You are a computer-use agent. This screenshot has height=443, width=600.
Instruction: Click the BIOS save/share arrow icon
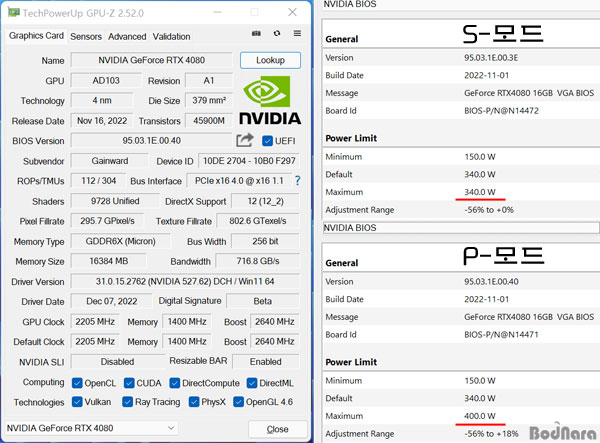coord(245,140)
